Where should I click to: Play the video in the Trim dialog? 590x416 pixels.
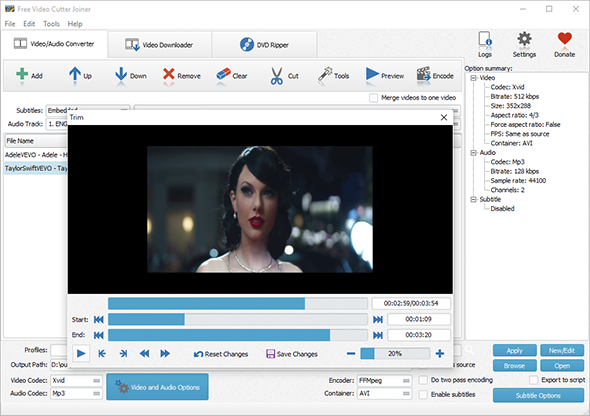pos(81,354)
